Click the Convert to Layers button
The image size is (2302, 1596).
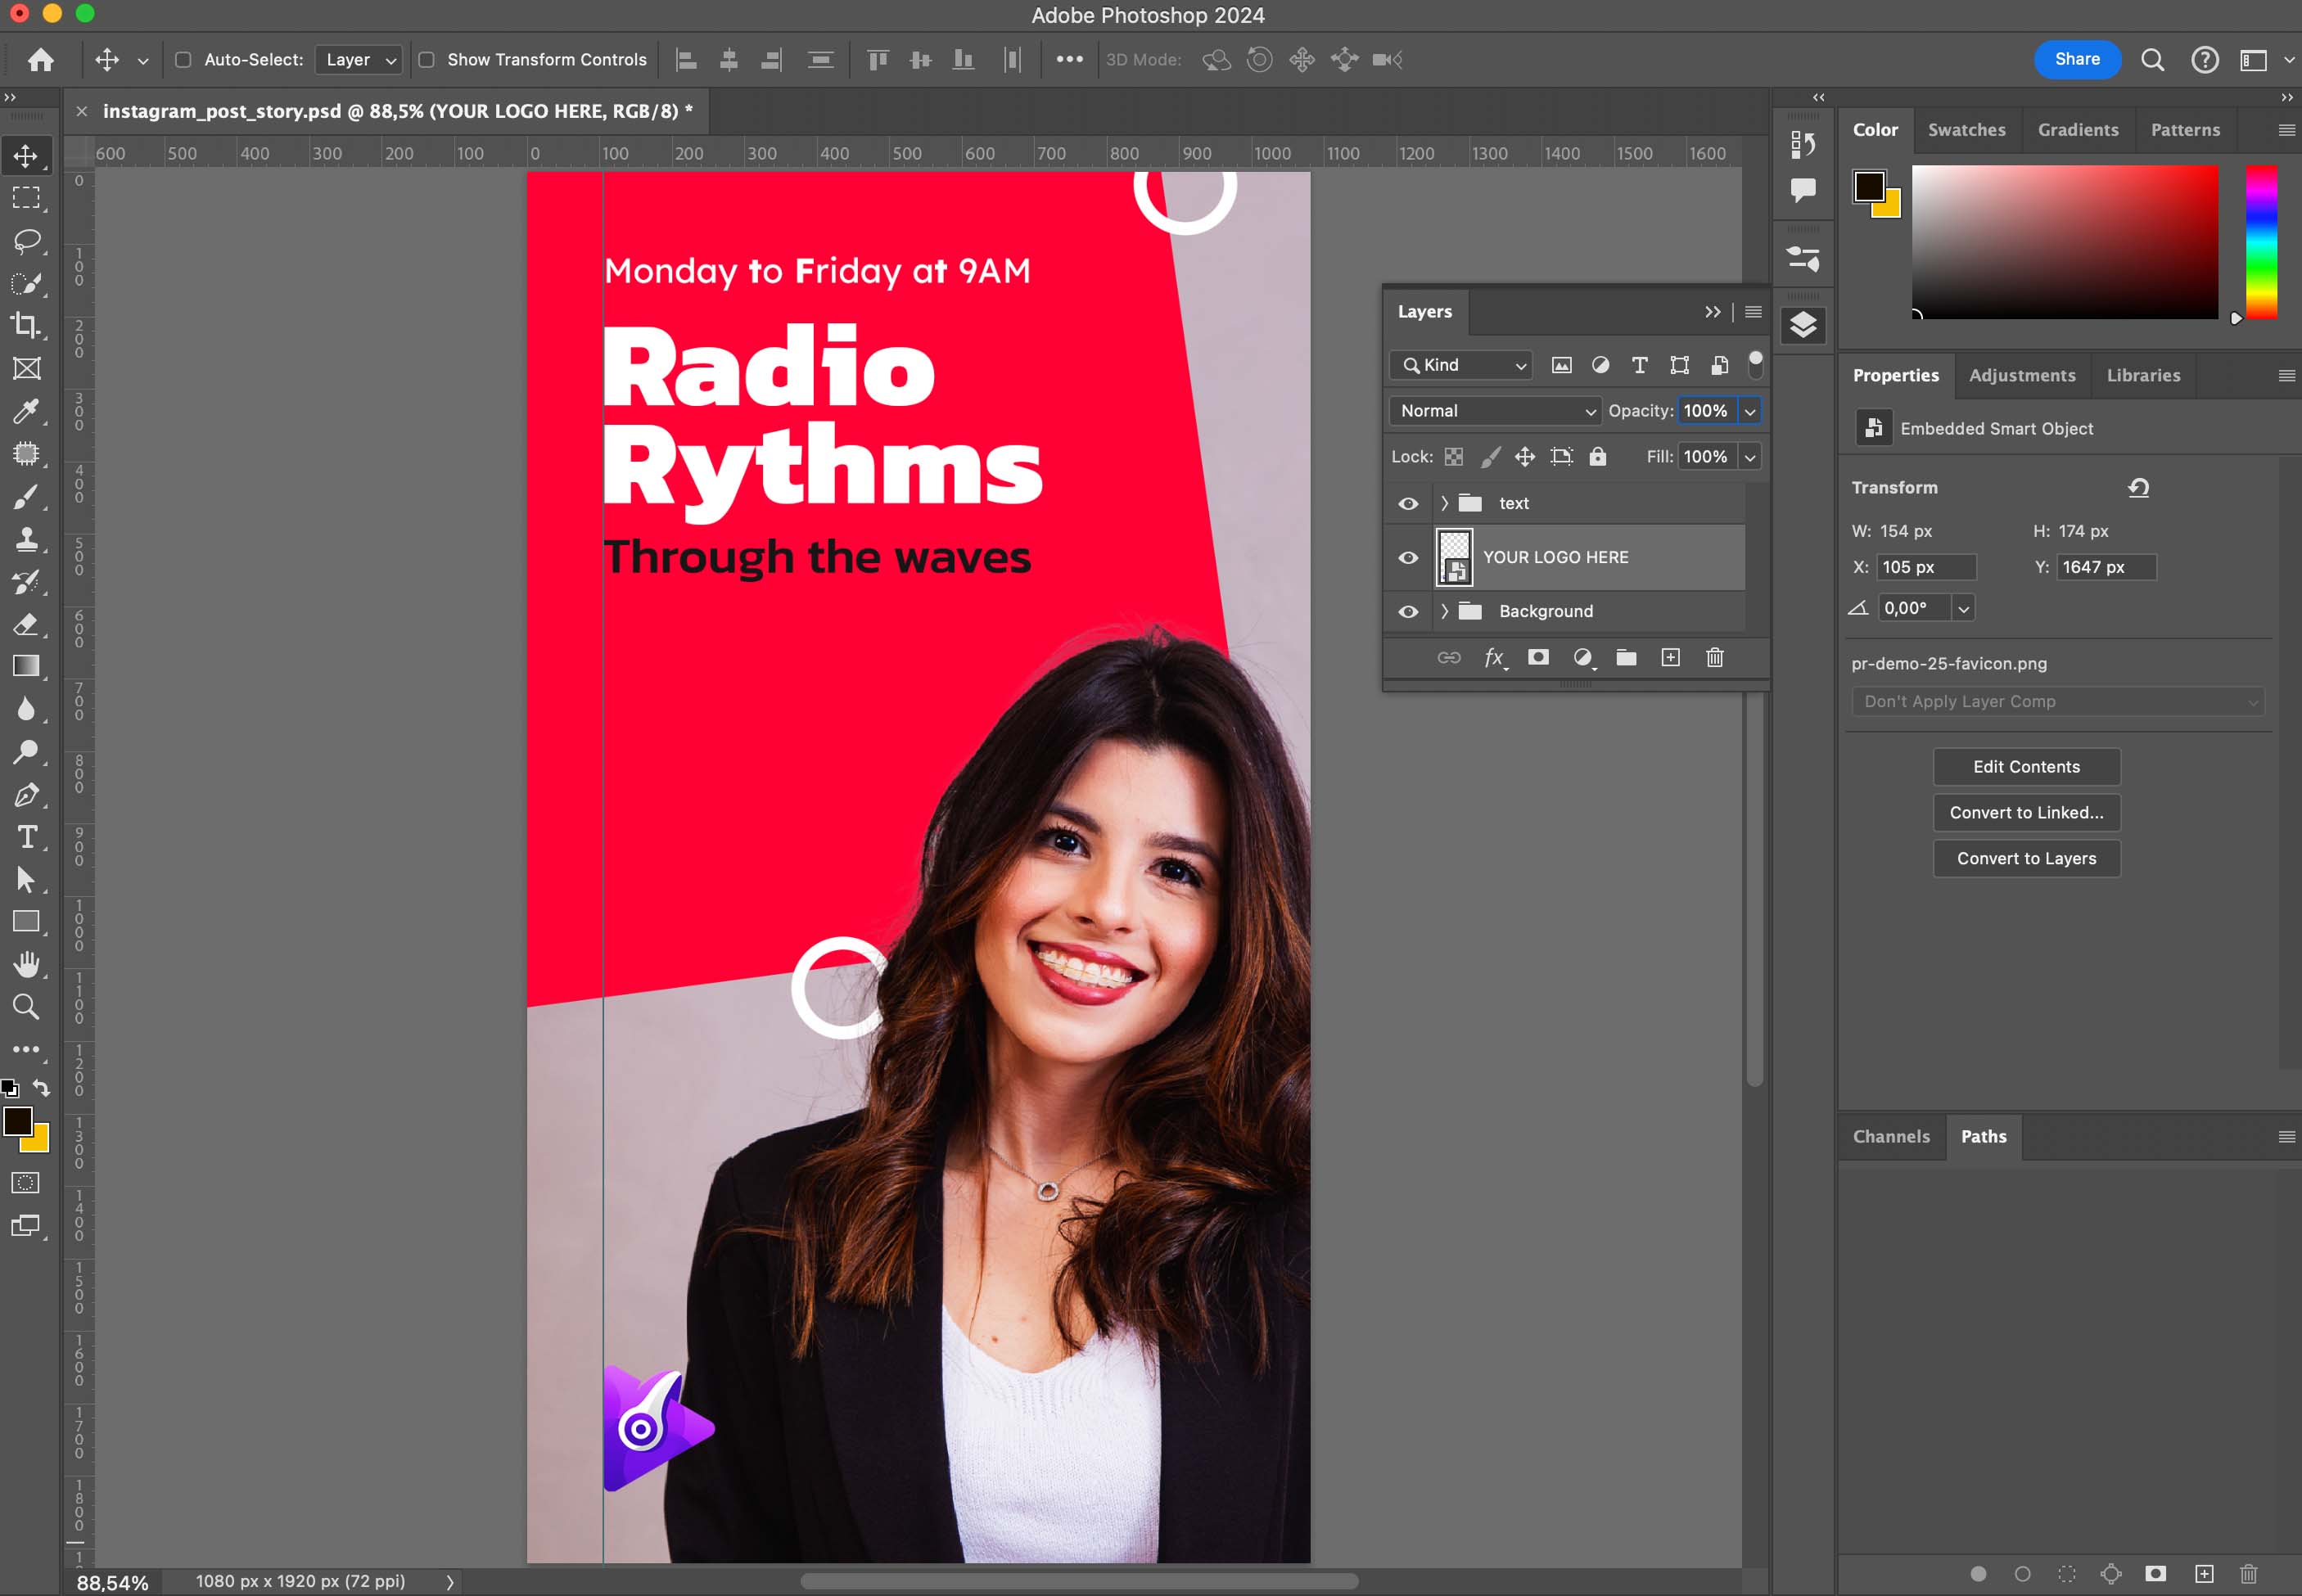coord(2026,858)
